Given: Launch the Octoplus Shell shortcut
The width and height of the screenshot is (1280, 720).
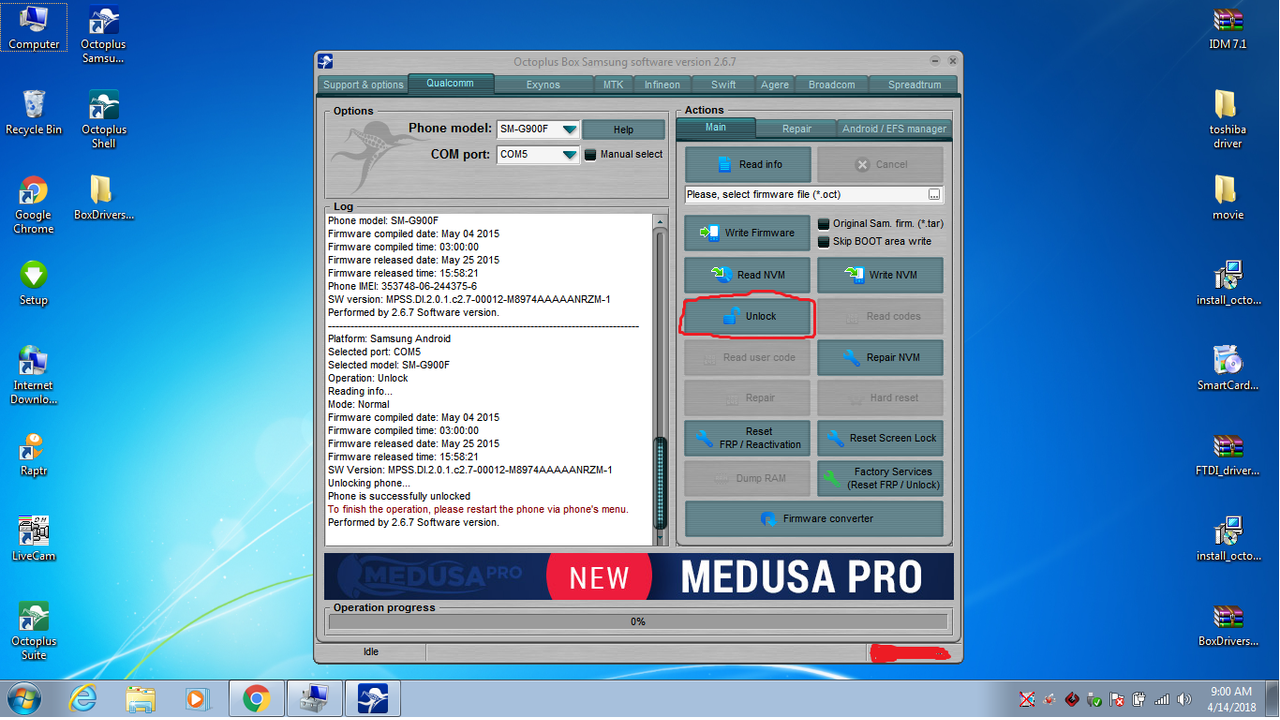Looking at the screenshot, I should pos(104,120).
